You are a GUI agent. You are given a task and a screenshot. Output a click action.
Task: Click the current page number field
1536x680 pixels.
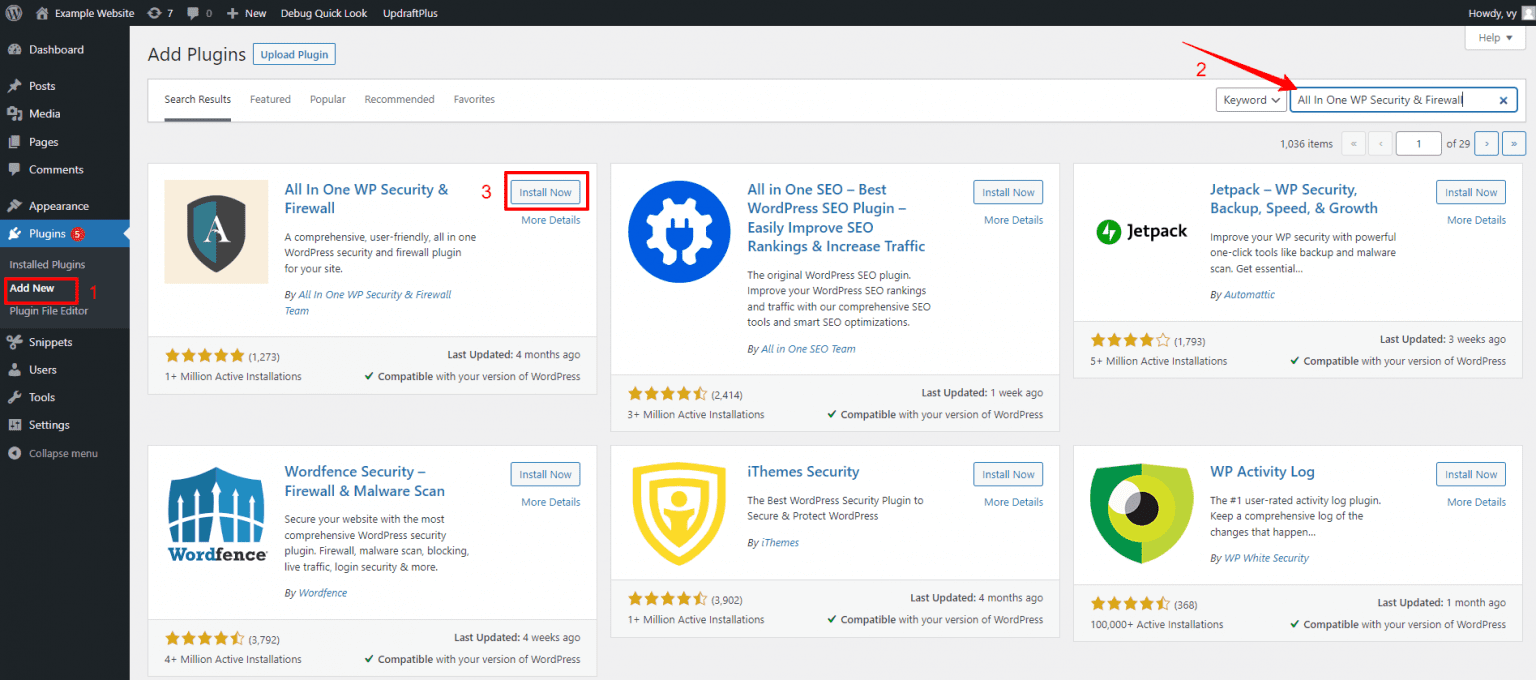pos(1419,143)
